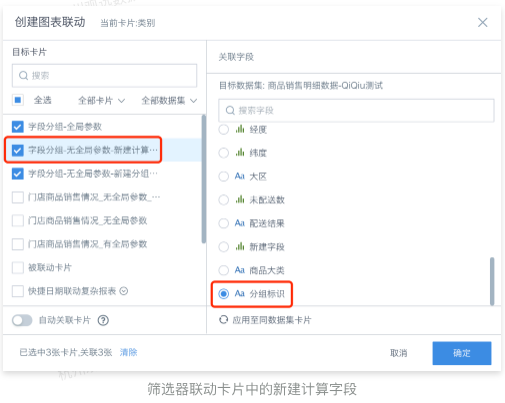Click the 清除 link
Viewport: 505px width, 403px height.
click(128, 352)
